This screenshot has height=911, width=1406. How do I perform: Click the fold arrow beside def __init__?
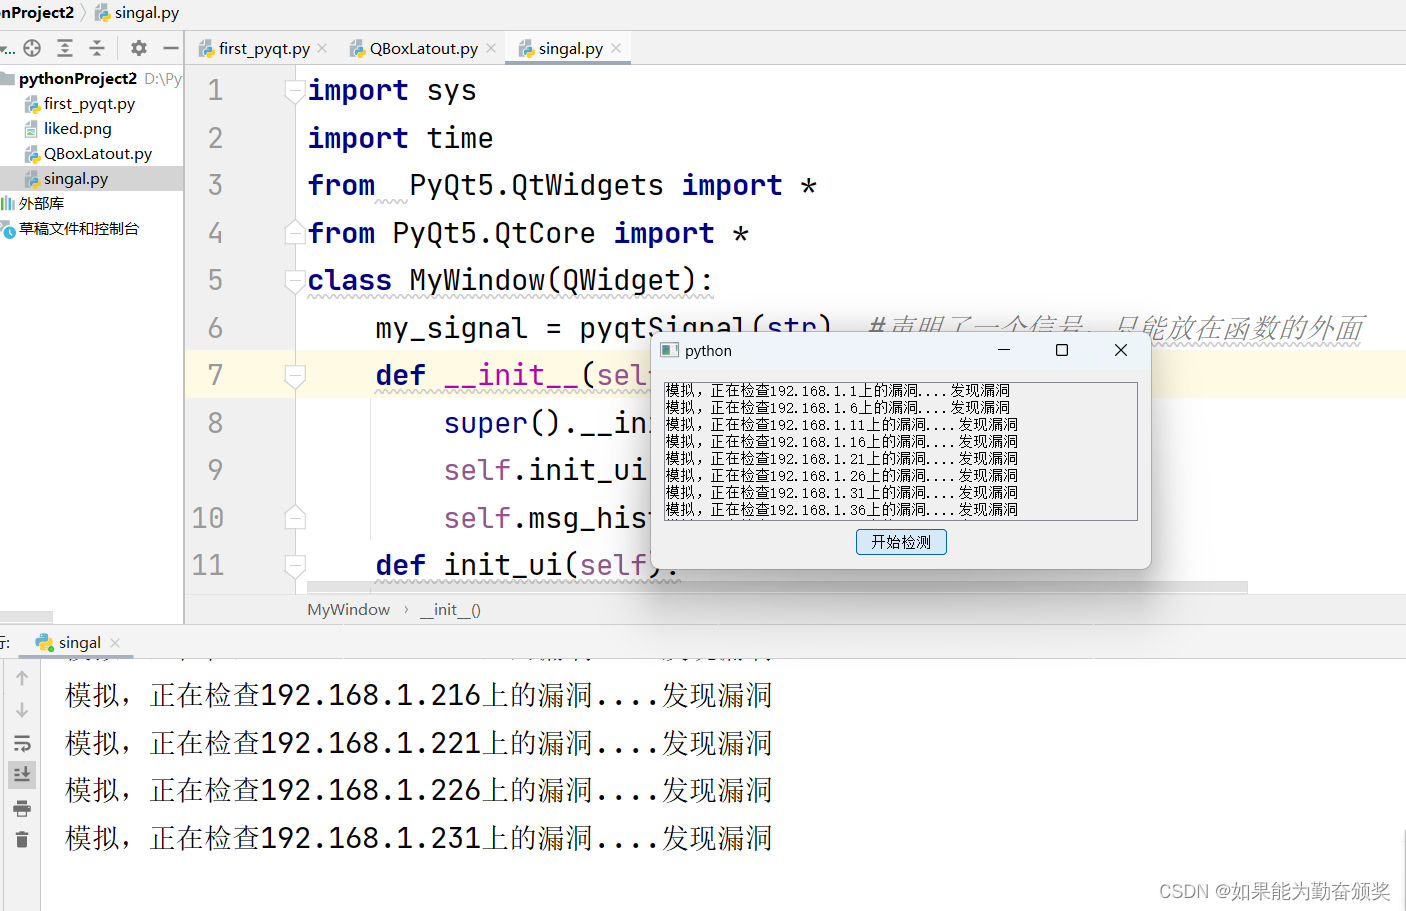click(x=294, y=375)
